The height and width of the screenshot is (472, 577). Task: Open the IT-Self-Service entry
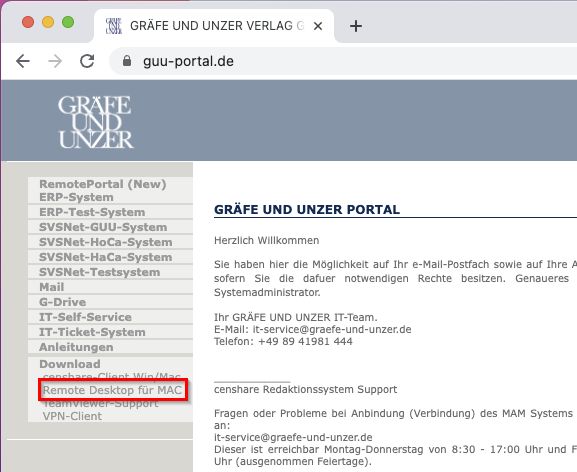tap(85, 317)
